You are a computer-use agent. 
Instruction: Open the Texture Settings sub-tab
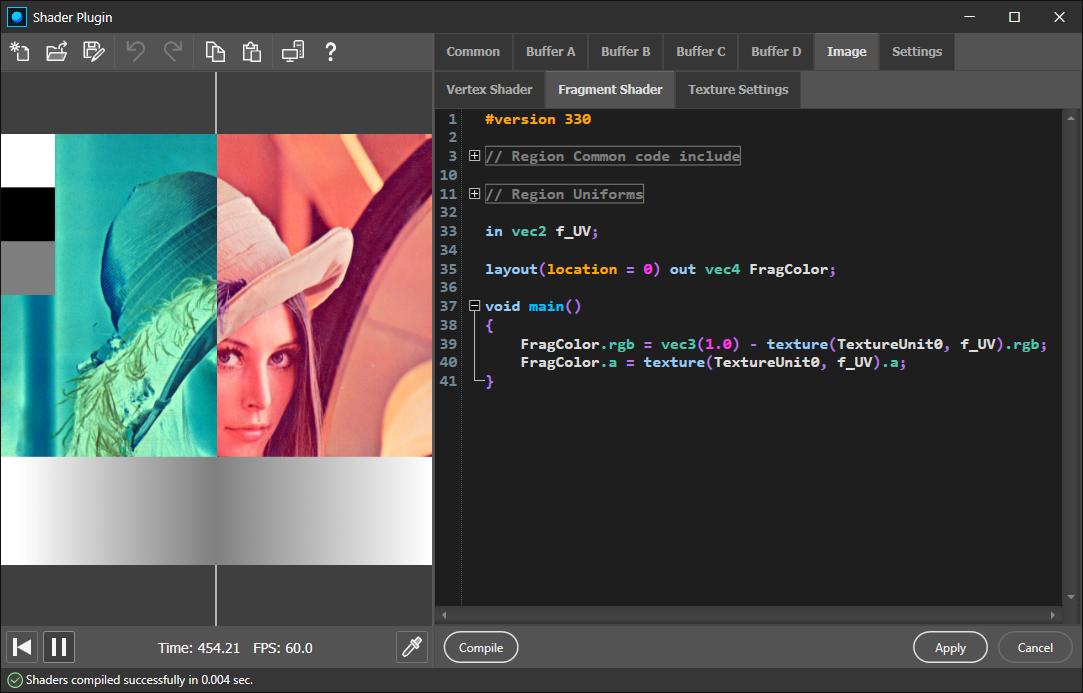point(738,90)
